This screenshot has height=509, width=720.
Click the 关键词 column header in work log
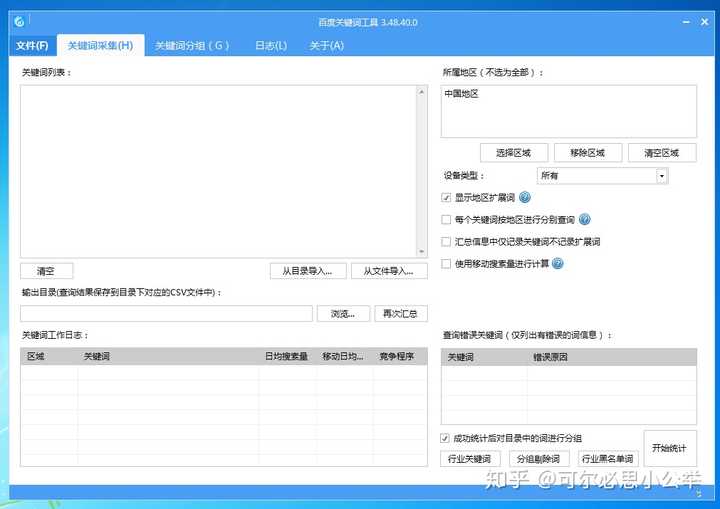pyautogui.click(x=168, y=356)
